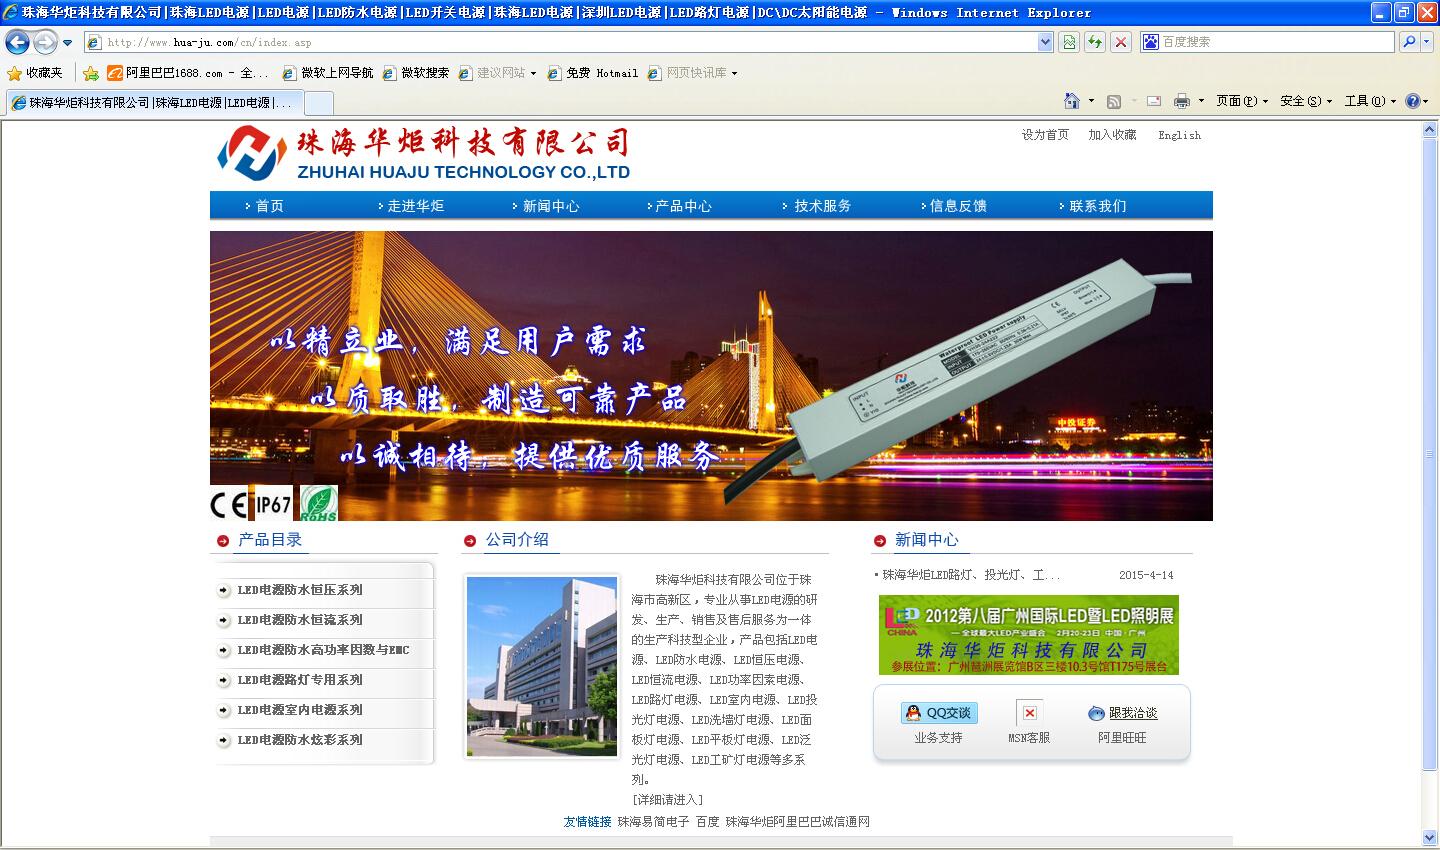The image size is (1440, 850).
Task: Click the vertical scrollbar up arrow
Action: (1430, 130)
